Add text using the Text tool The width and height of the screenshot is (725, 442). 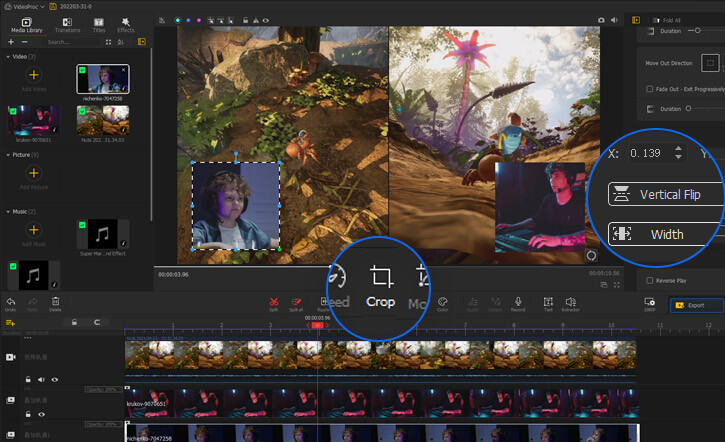[548, 301]
